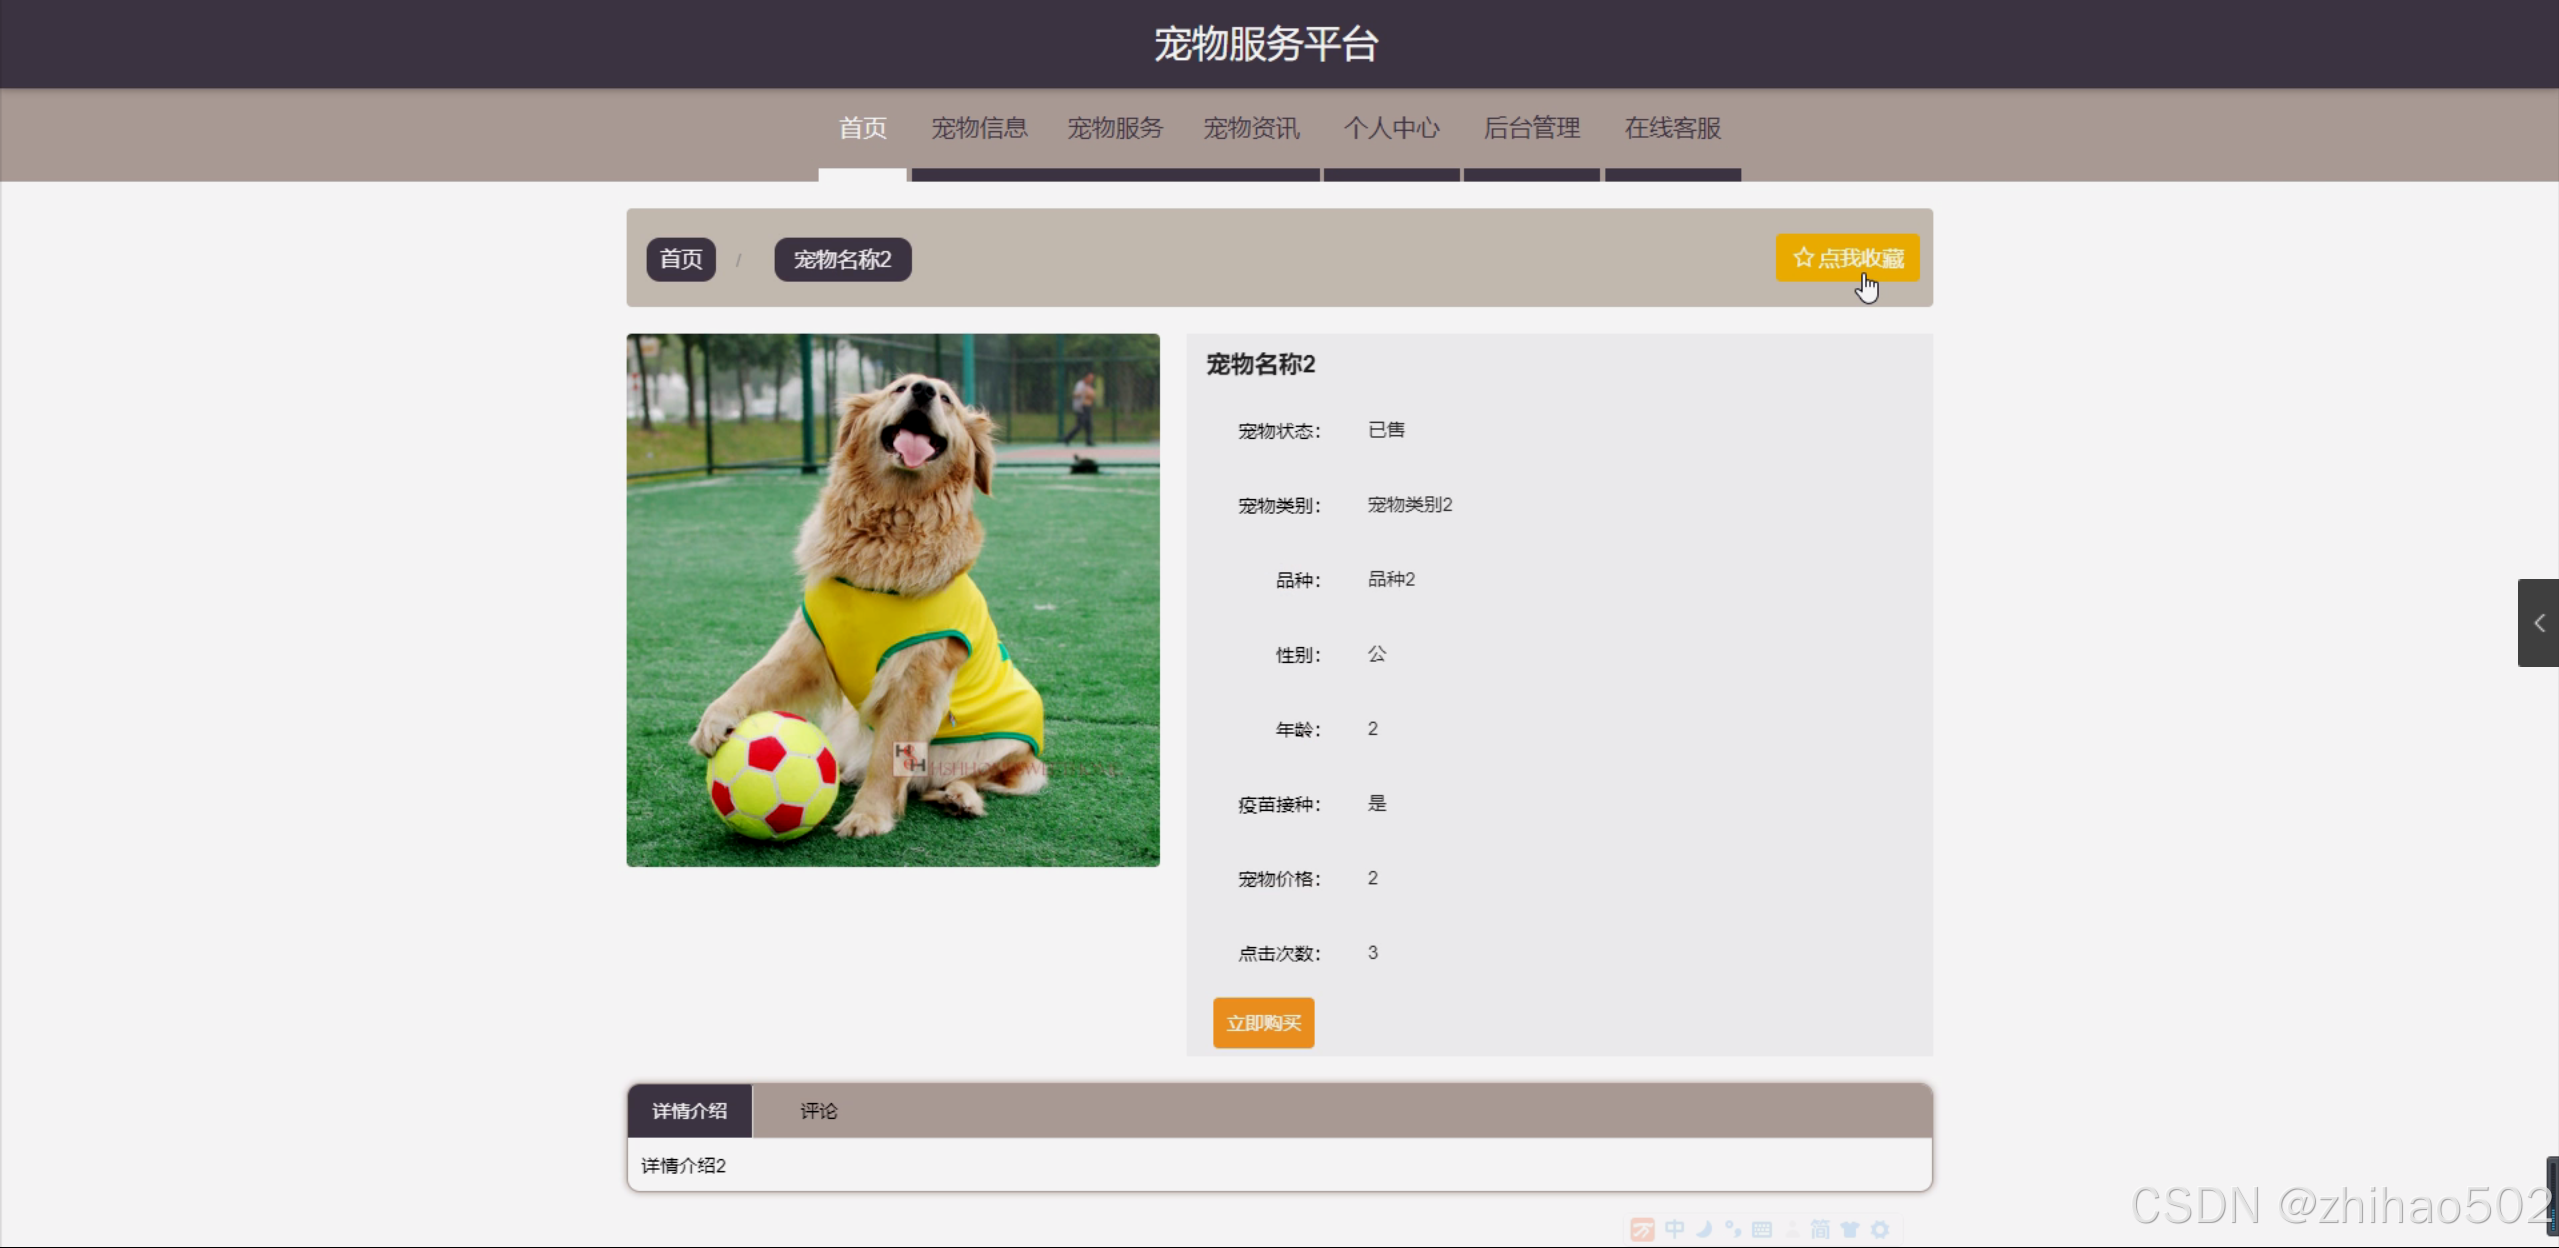
Task: Open 宠物信息 in the navigation bar
Action: click(x=979, y=128)
